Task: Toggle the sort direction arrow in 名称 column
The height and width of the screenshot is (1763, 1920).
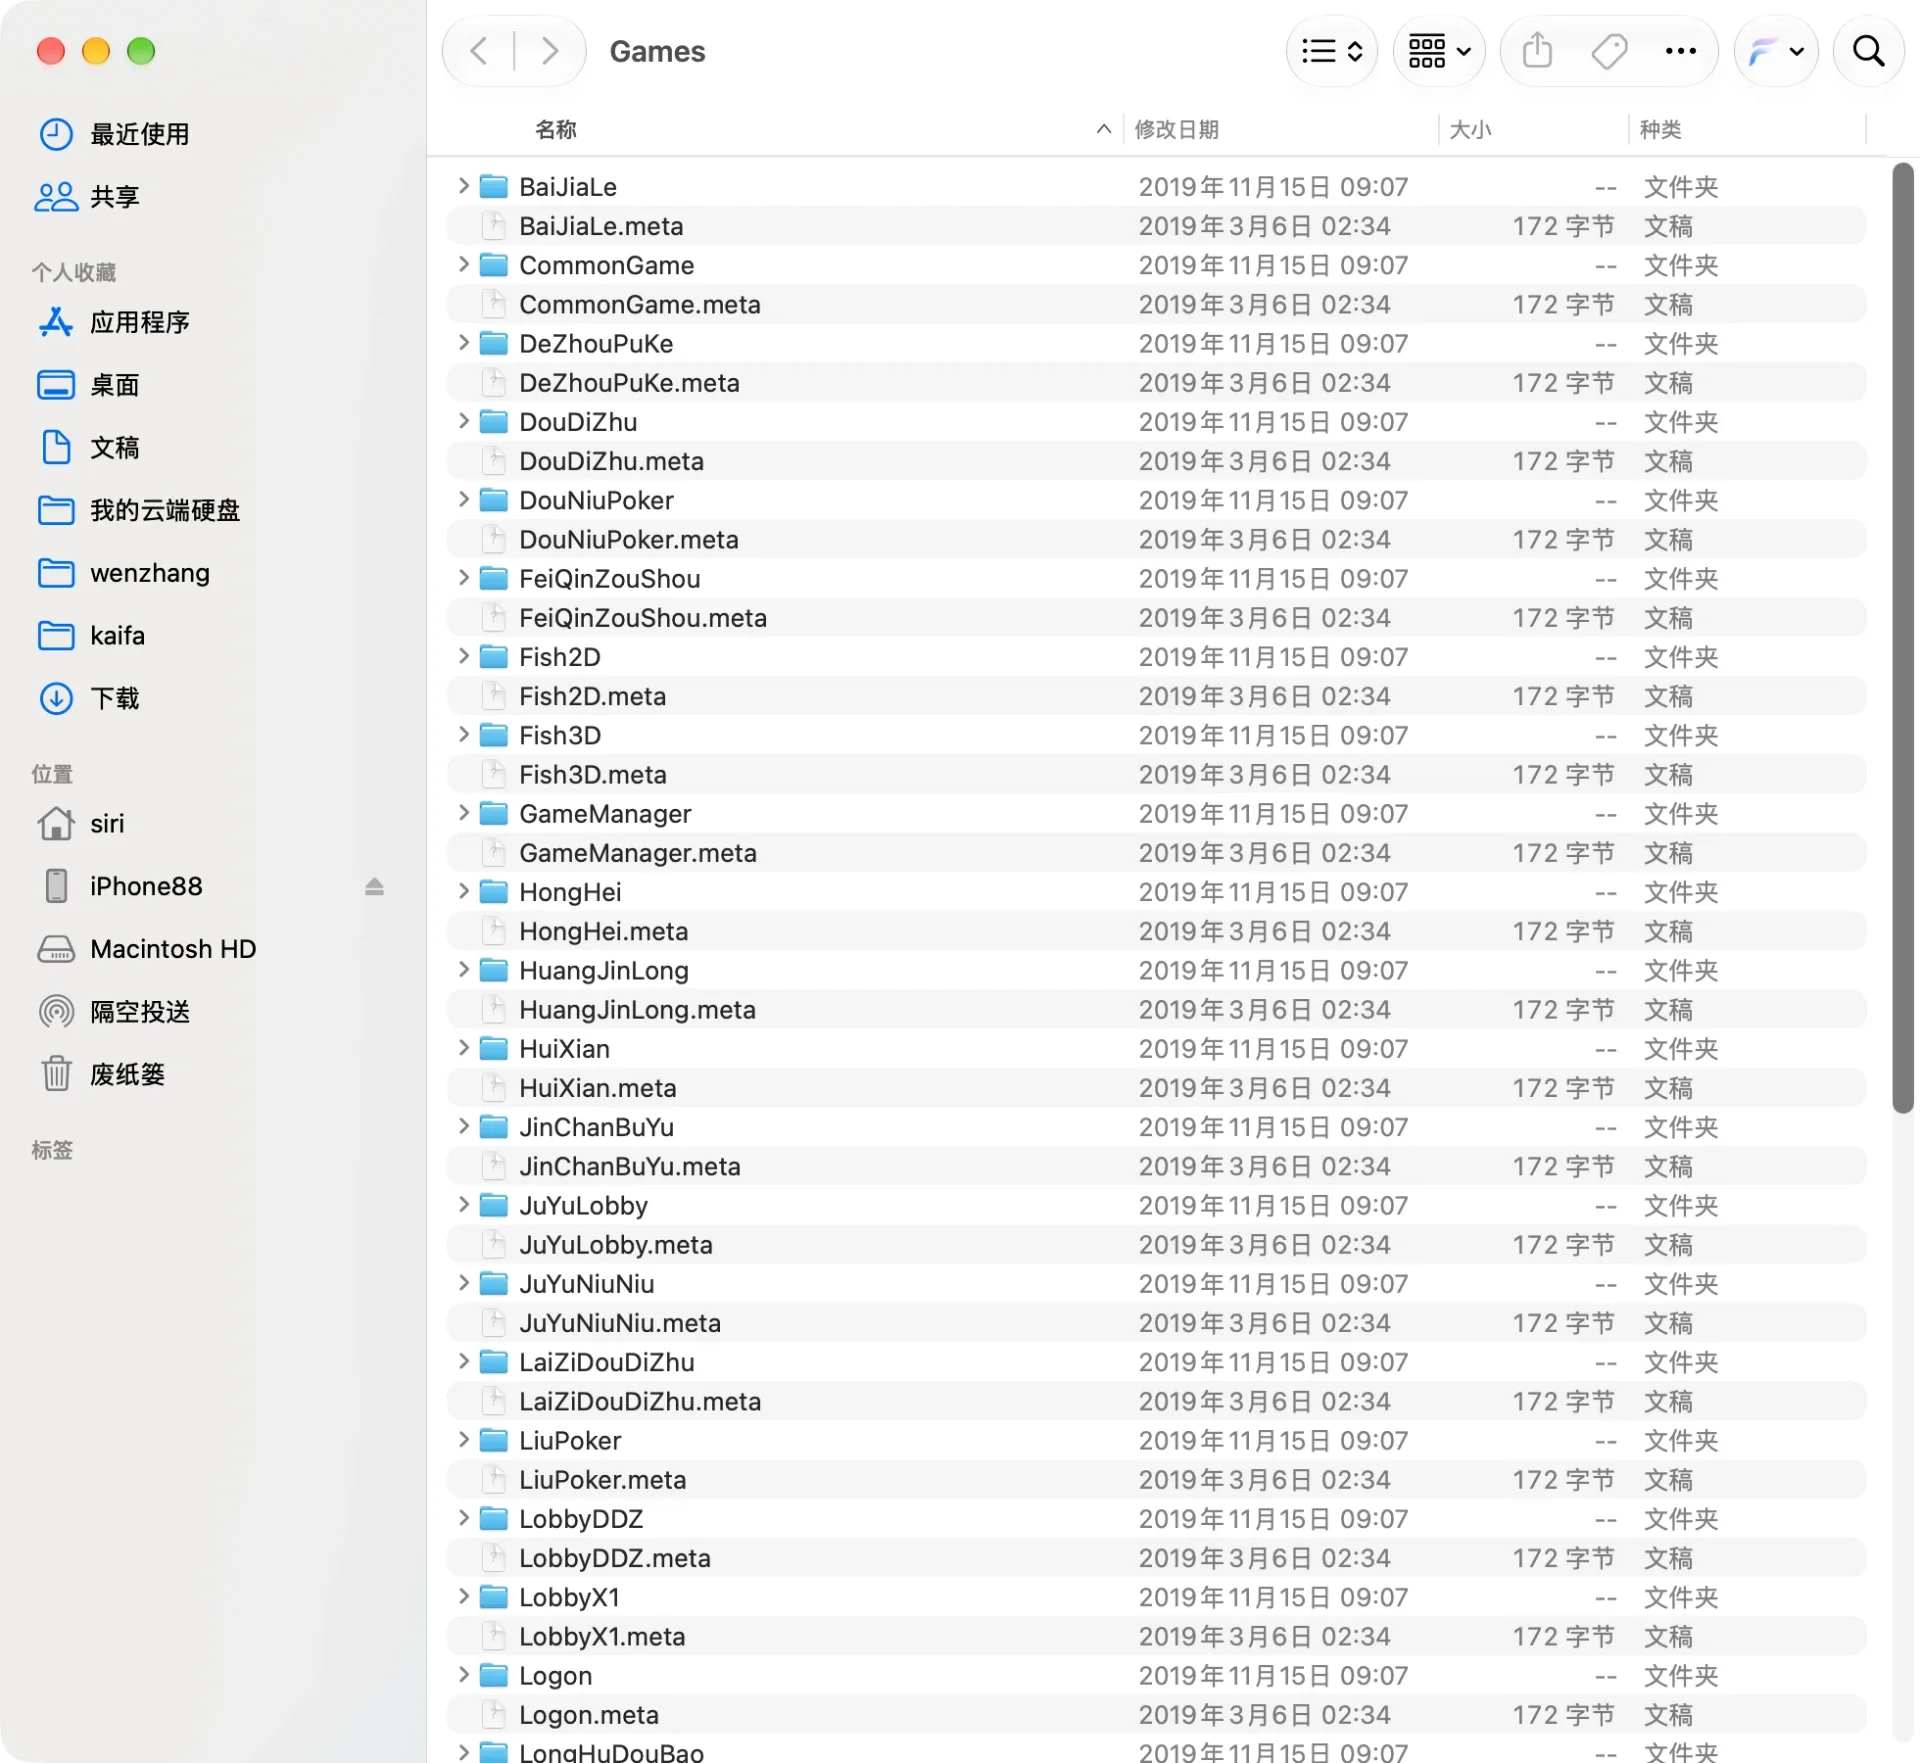Action: (1103, 129)
